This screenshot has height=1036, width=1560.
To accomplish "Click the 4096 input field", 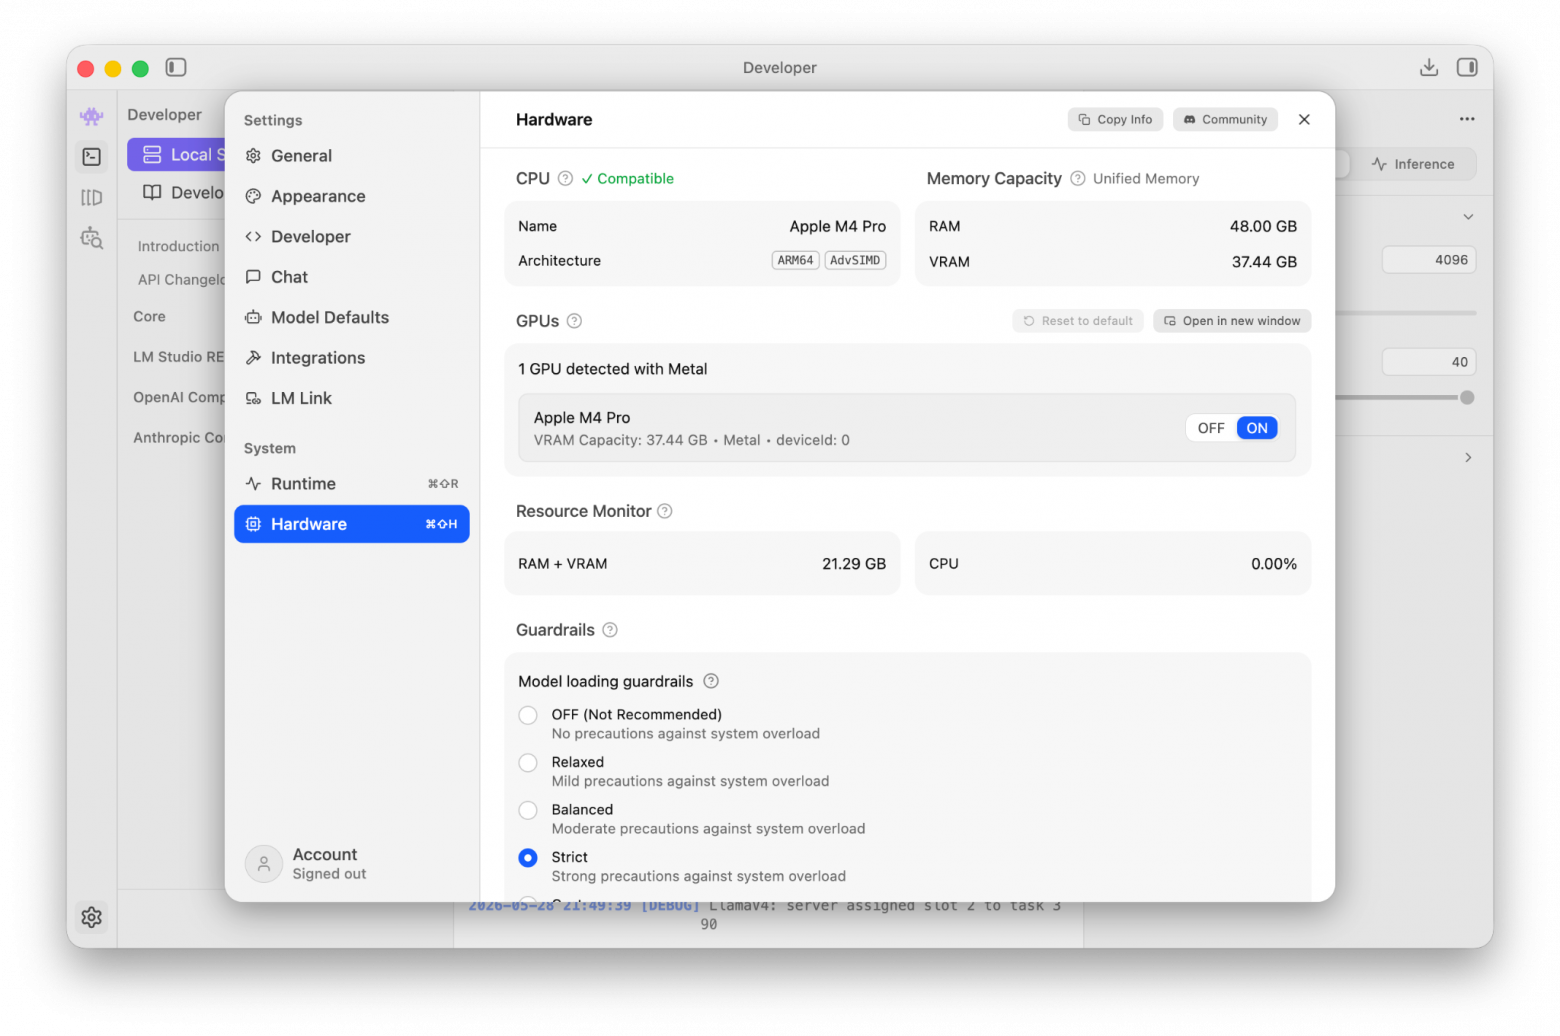I will tap(1429, 260).
